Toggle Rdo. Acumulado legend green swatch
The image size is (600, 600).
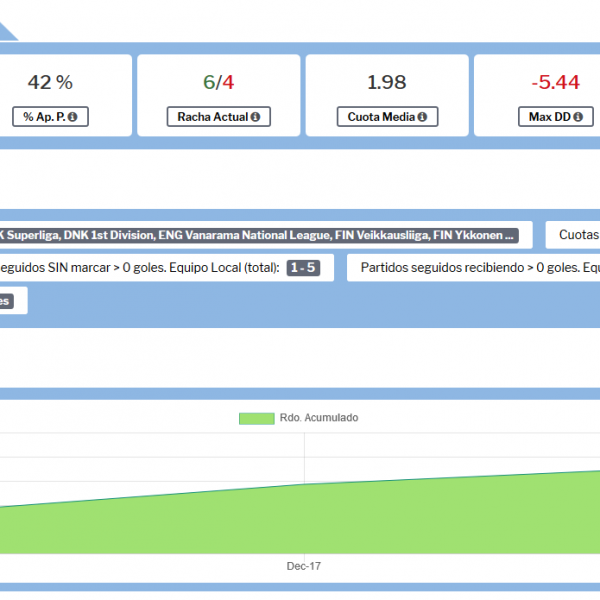[256, 418]
